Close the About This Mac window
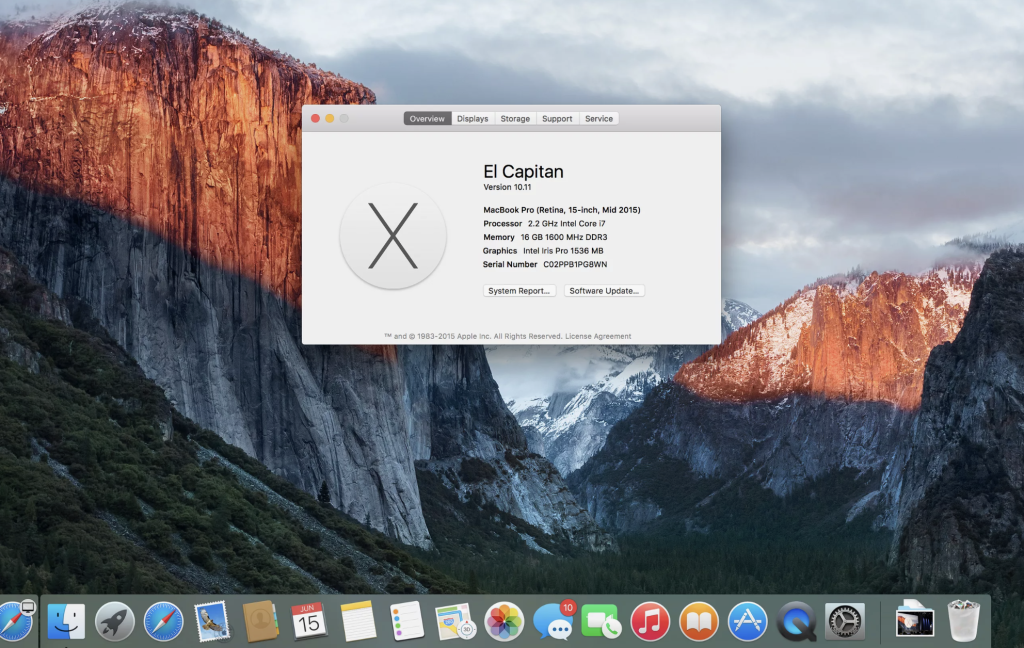 [x=315, y=118]
